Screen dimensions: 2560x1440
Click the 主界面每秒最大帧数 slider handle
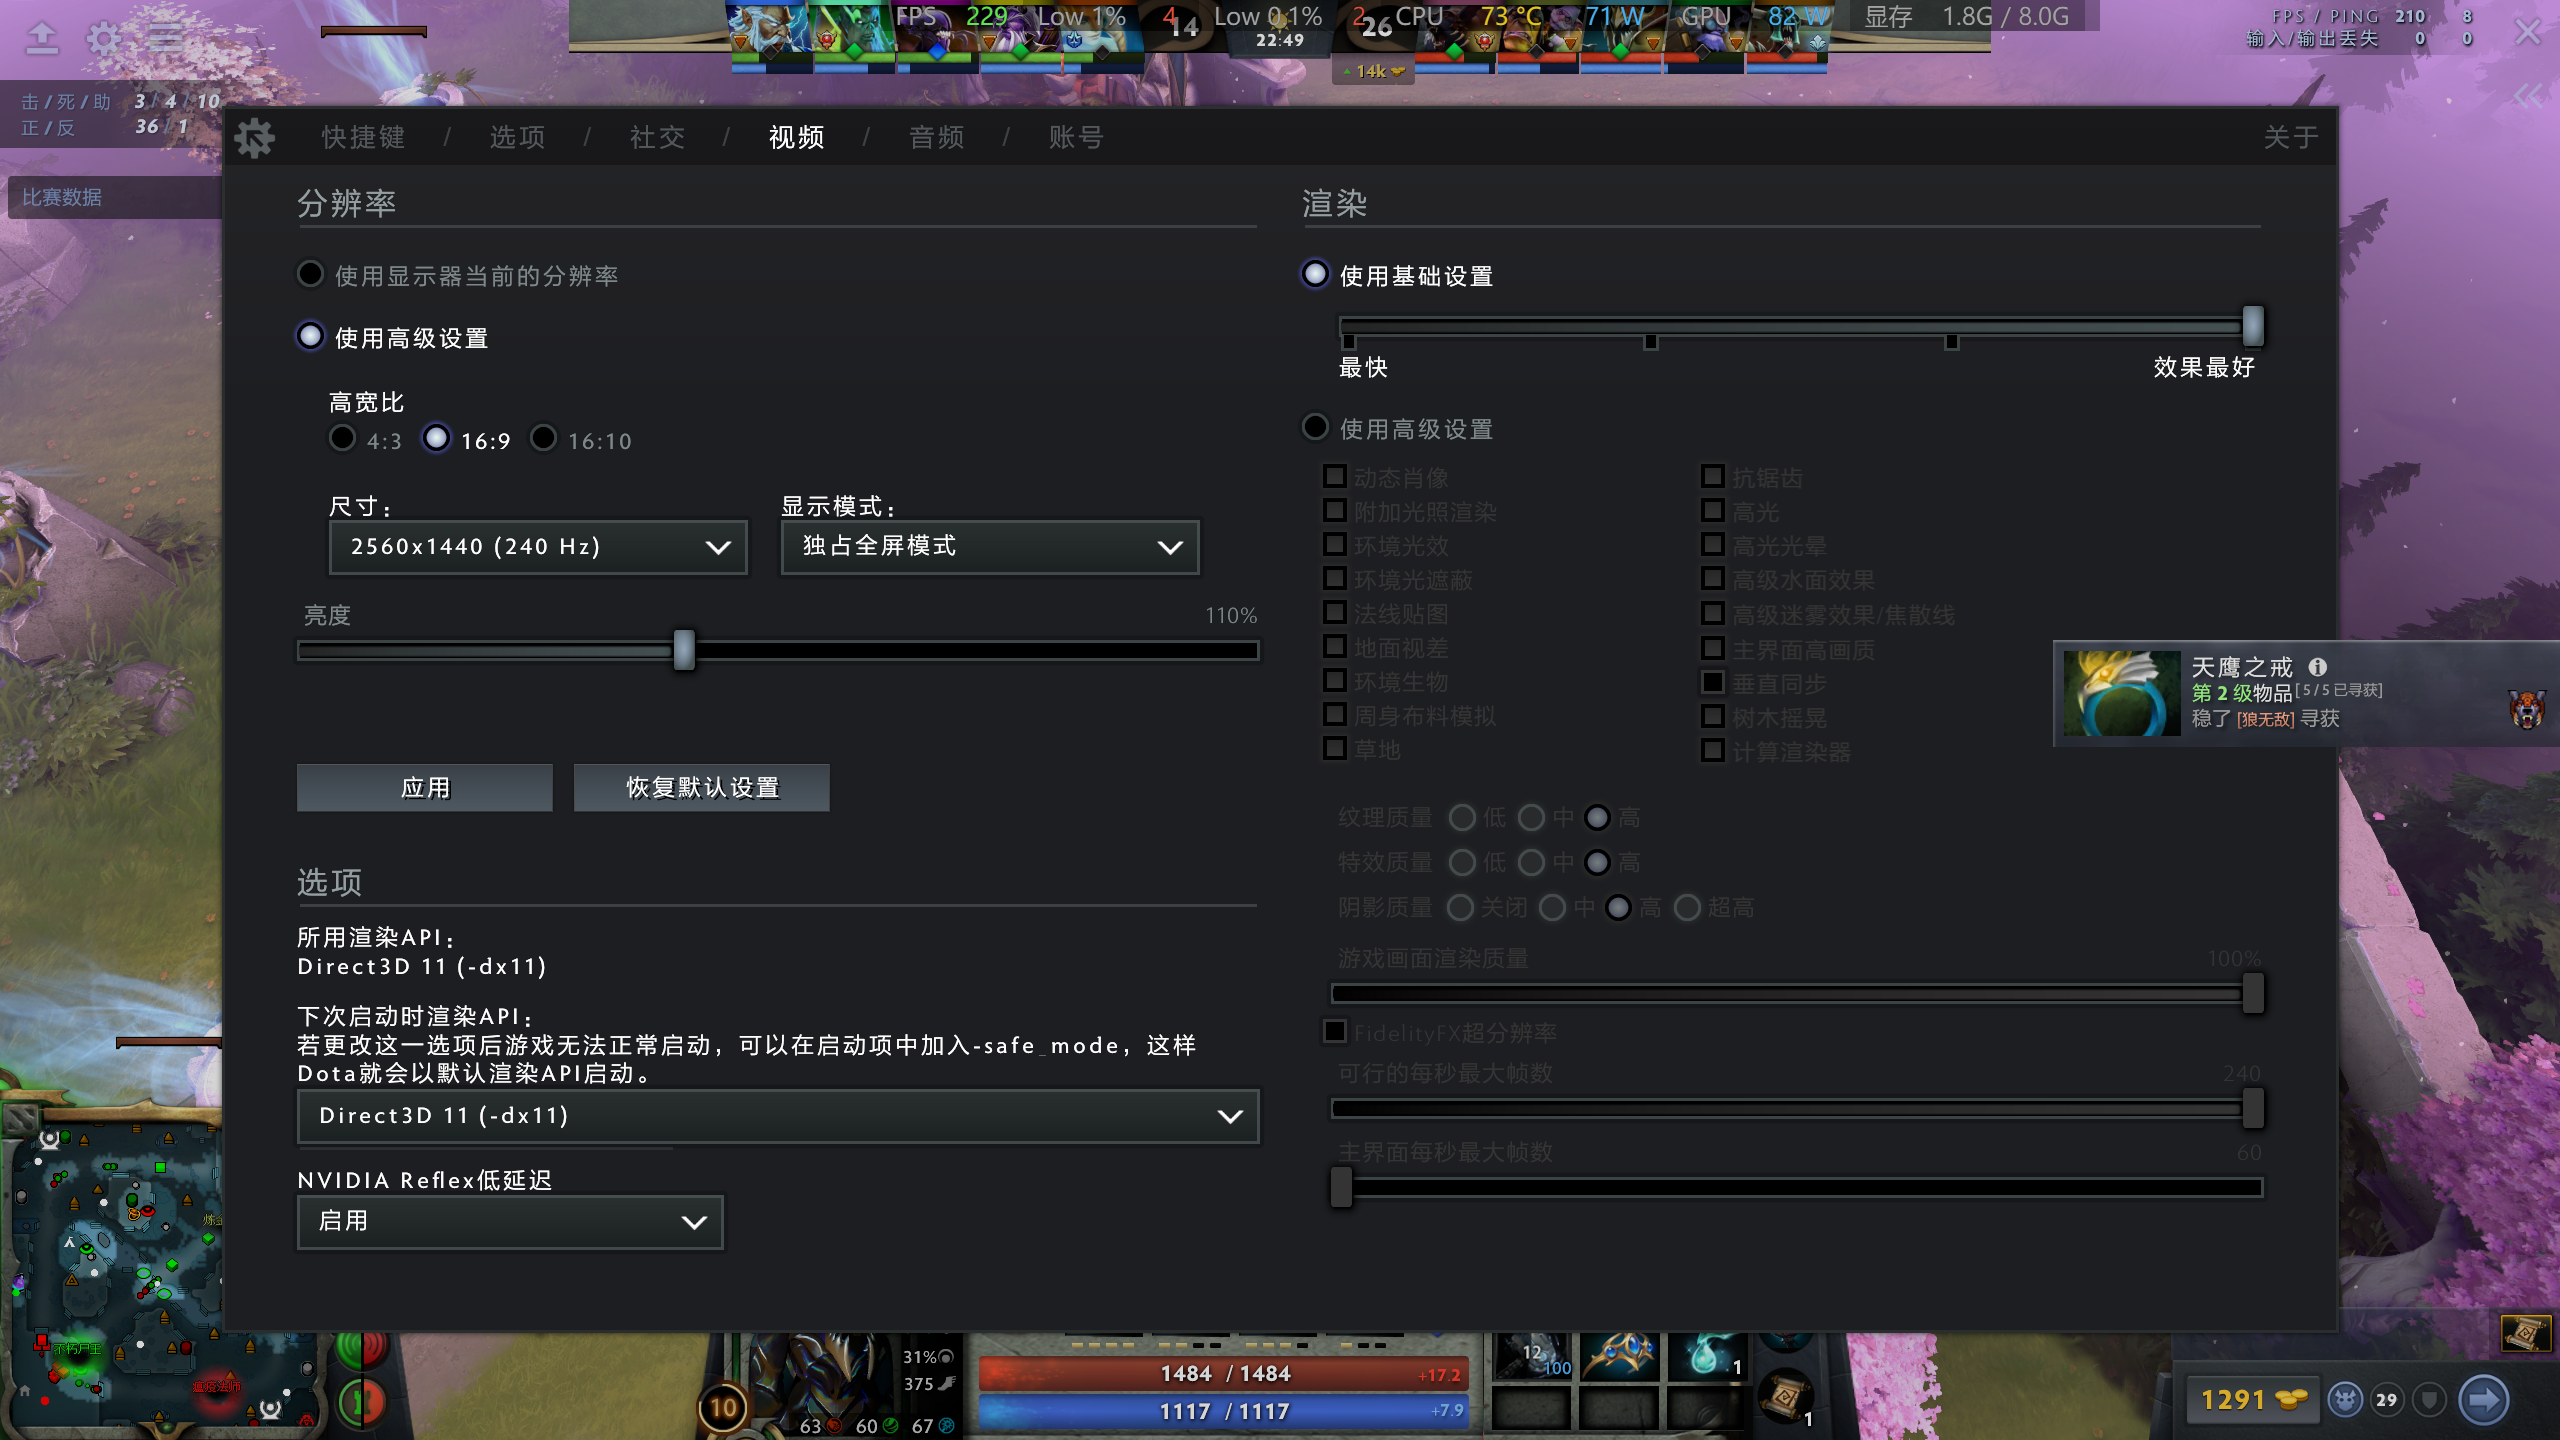pyautogui.click(x=1341, y=1187)
